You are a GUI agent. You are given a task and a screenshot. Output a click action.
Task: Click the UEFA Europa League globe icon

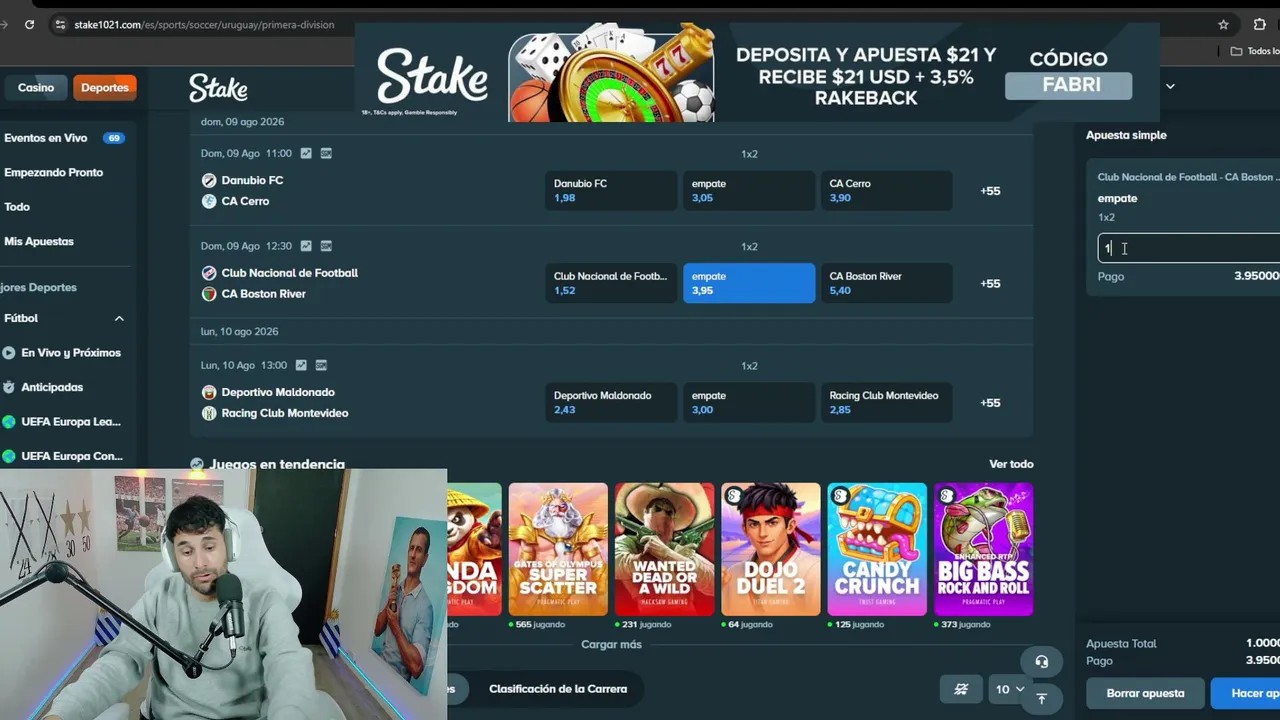[x=9, y=422]
